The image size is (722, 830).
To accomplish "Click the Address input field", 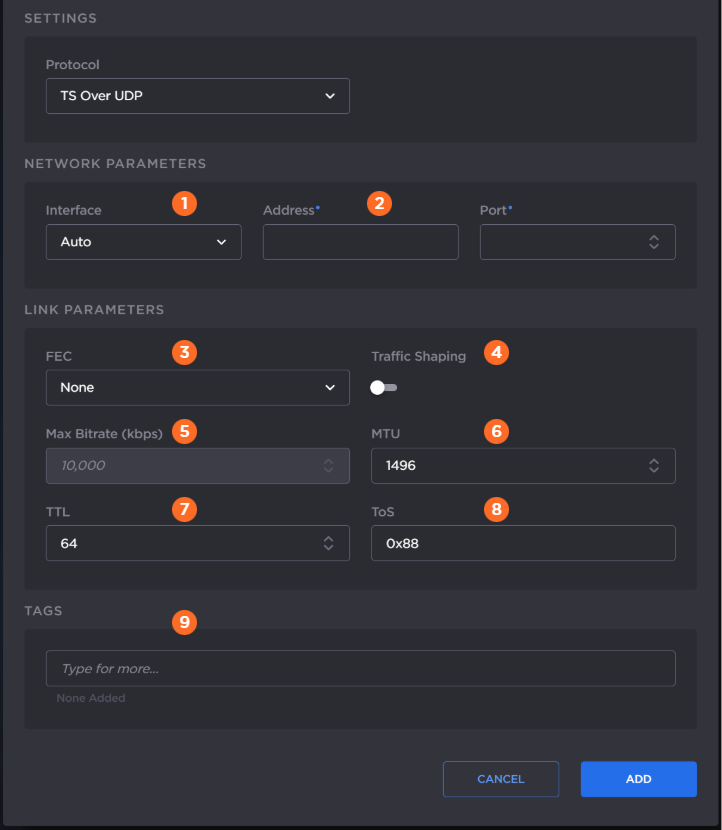I will (x=360, y=242).
